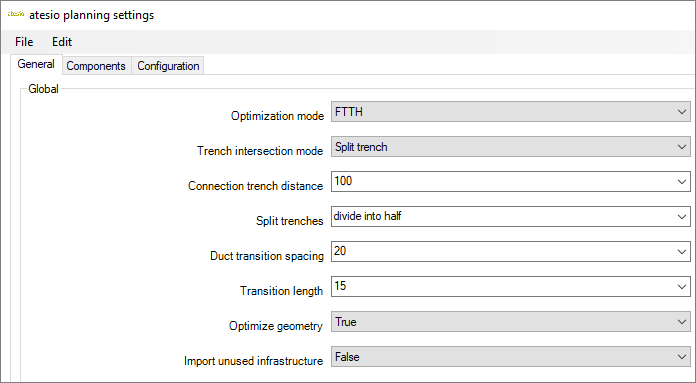Expand the Duct transition spacing arrow
Screen dimensions: 696x383
click(682, 252)
